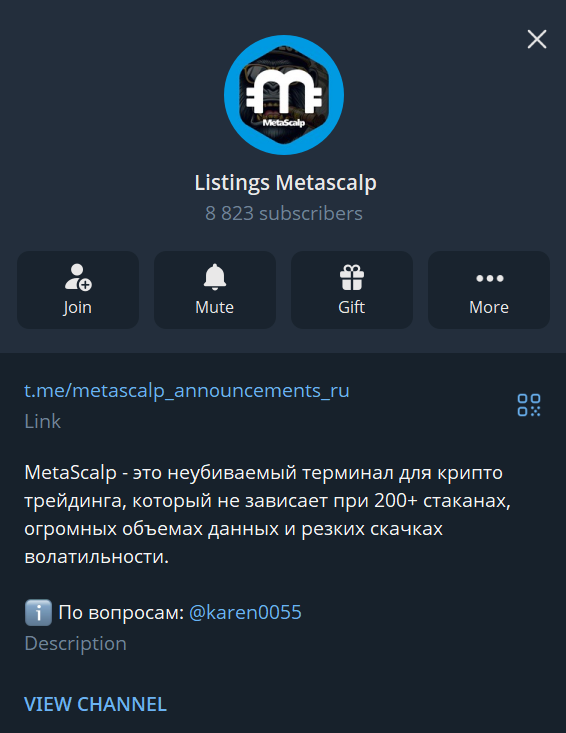Click the Mute button label
The height and width of the screenshot is (733, 566).
215,307
